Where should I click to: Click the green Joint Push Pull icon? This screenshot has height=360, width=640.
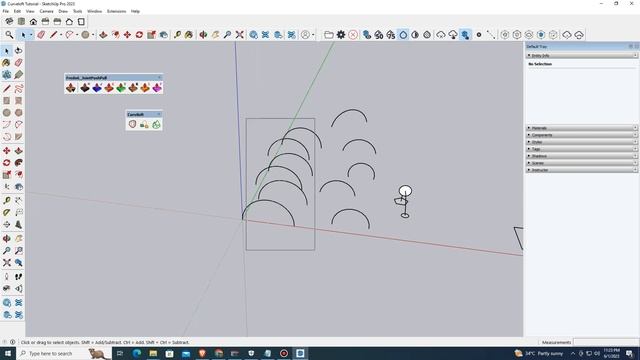[121, 87]
